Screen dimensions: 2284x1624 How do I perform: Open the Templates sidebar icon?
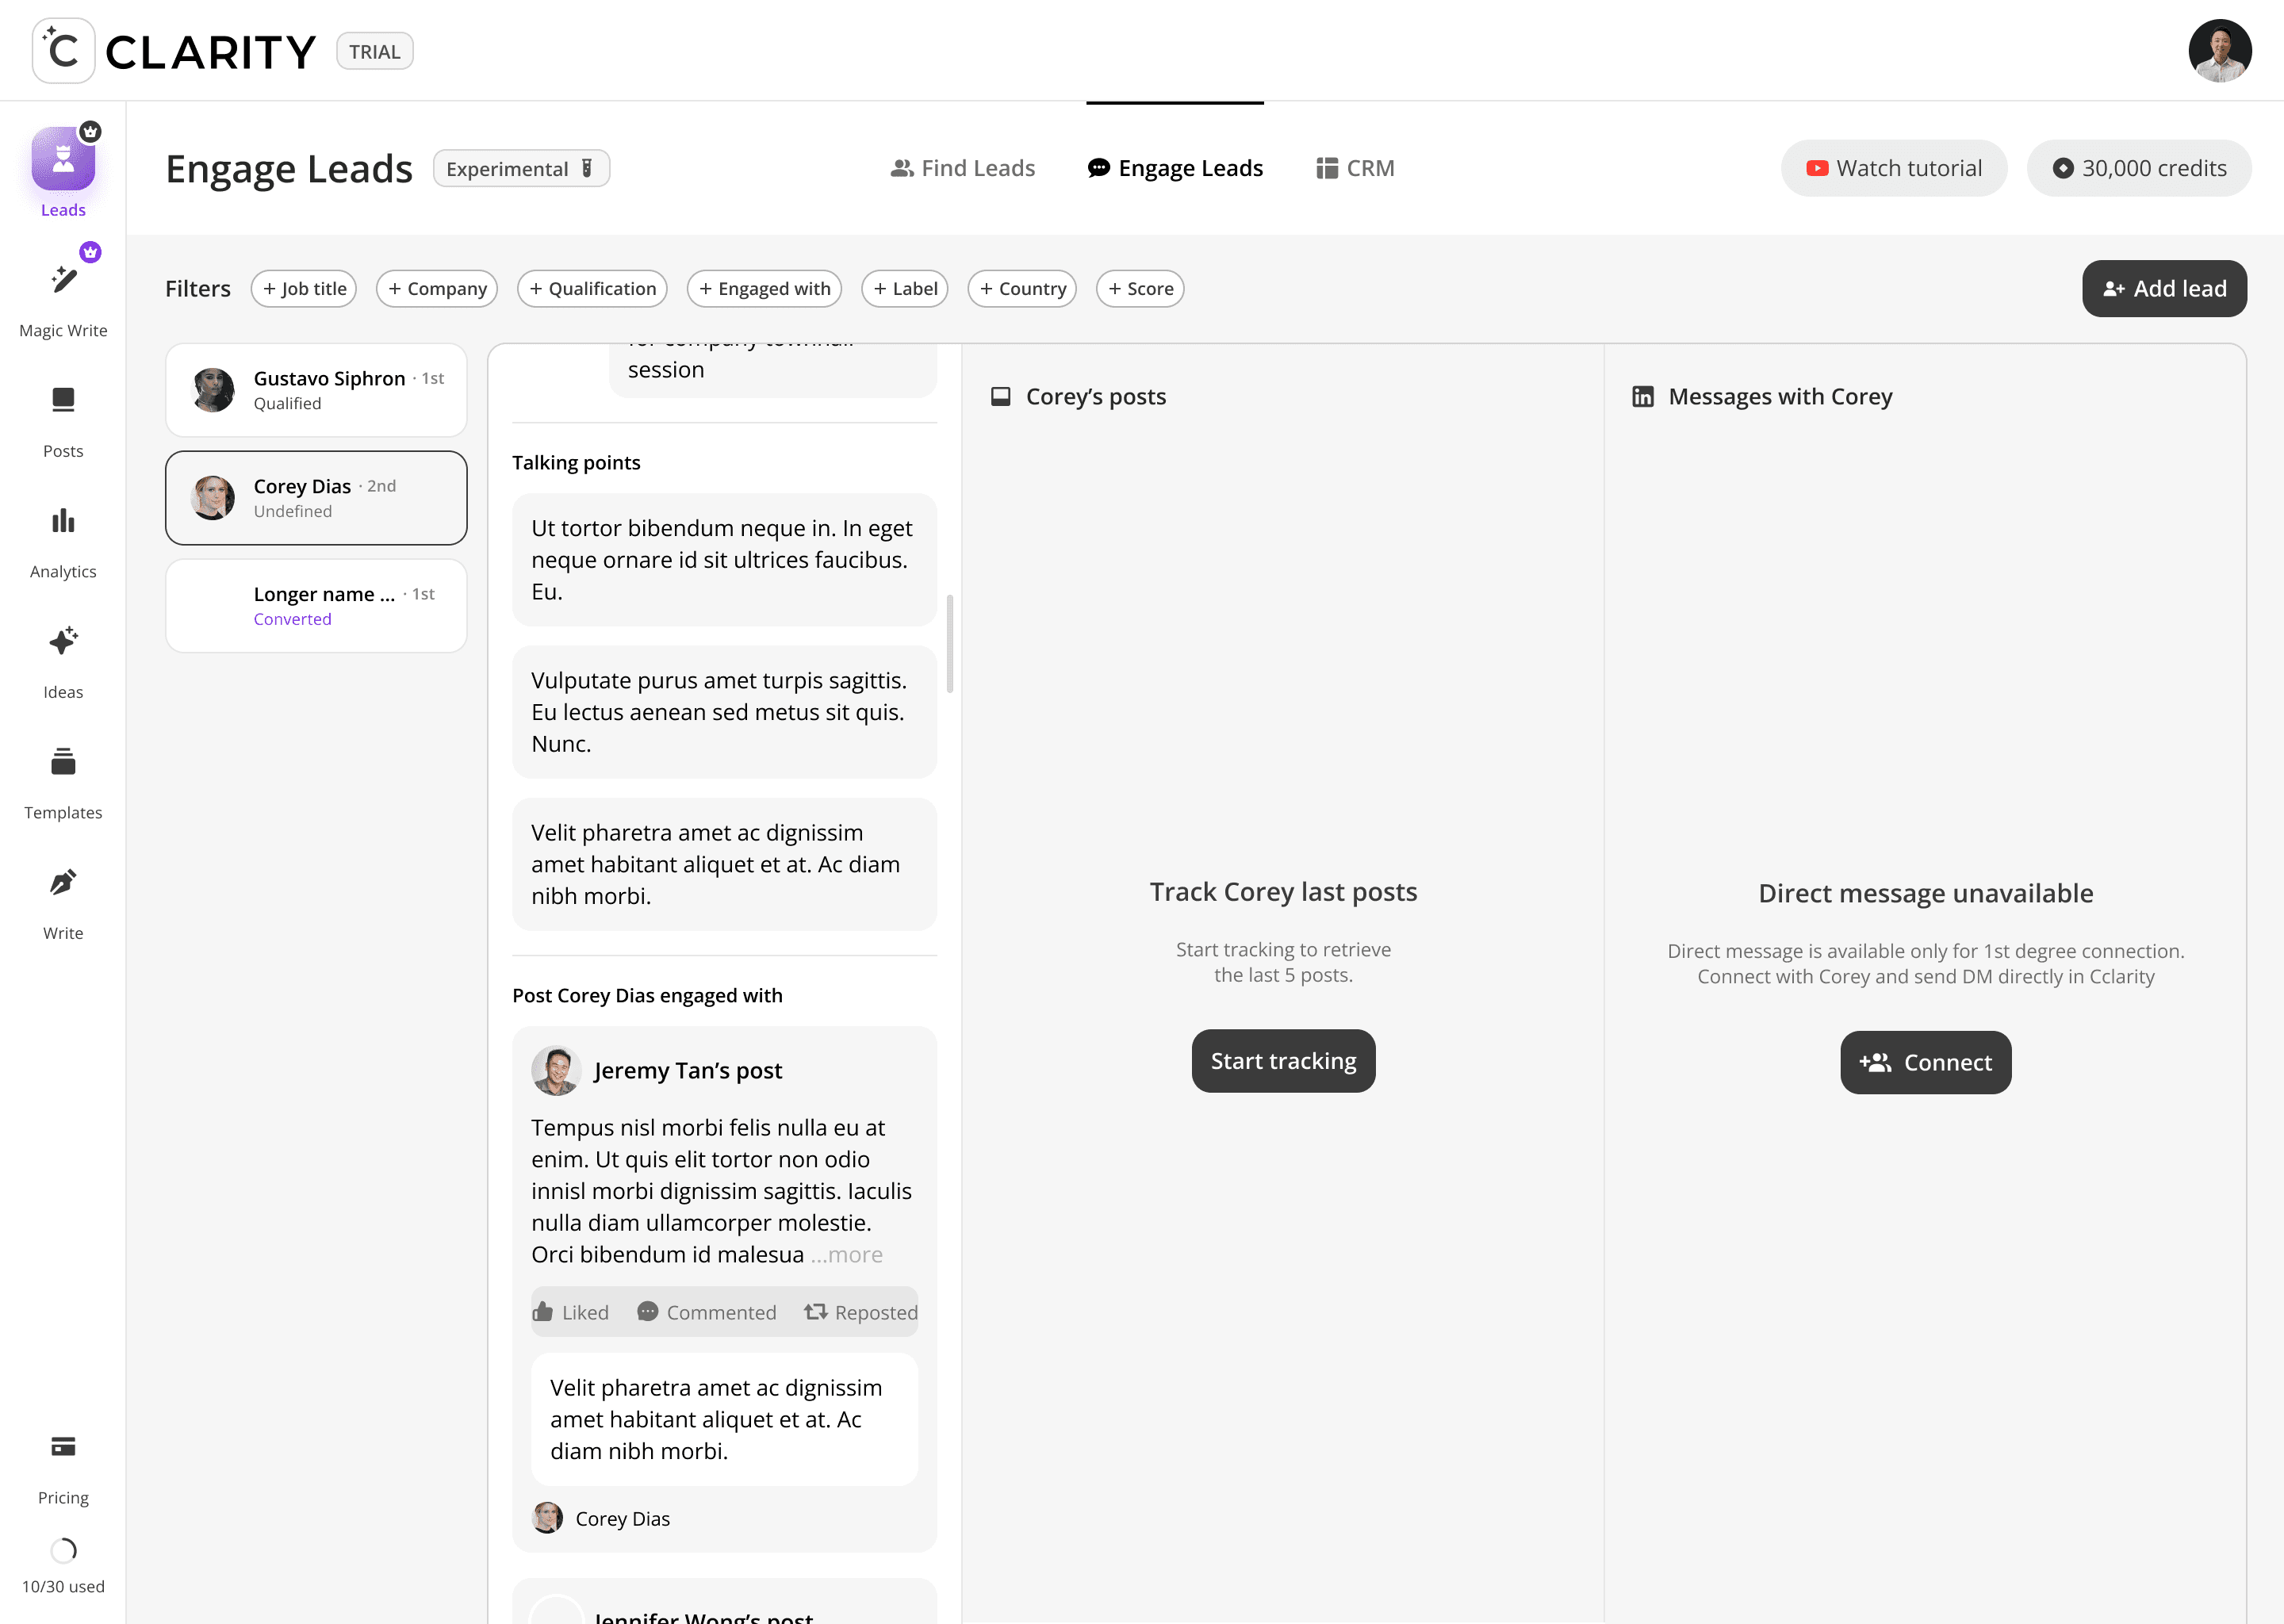[63, 762]
